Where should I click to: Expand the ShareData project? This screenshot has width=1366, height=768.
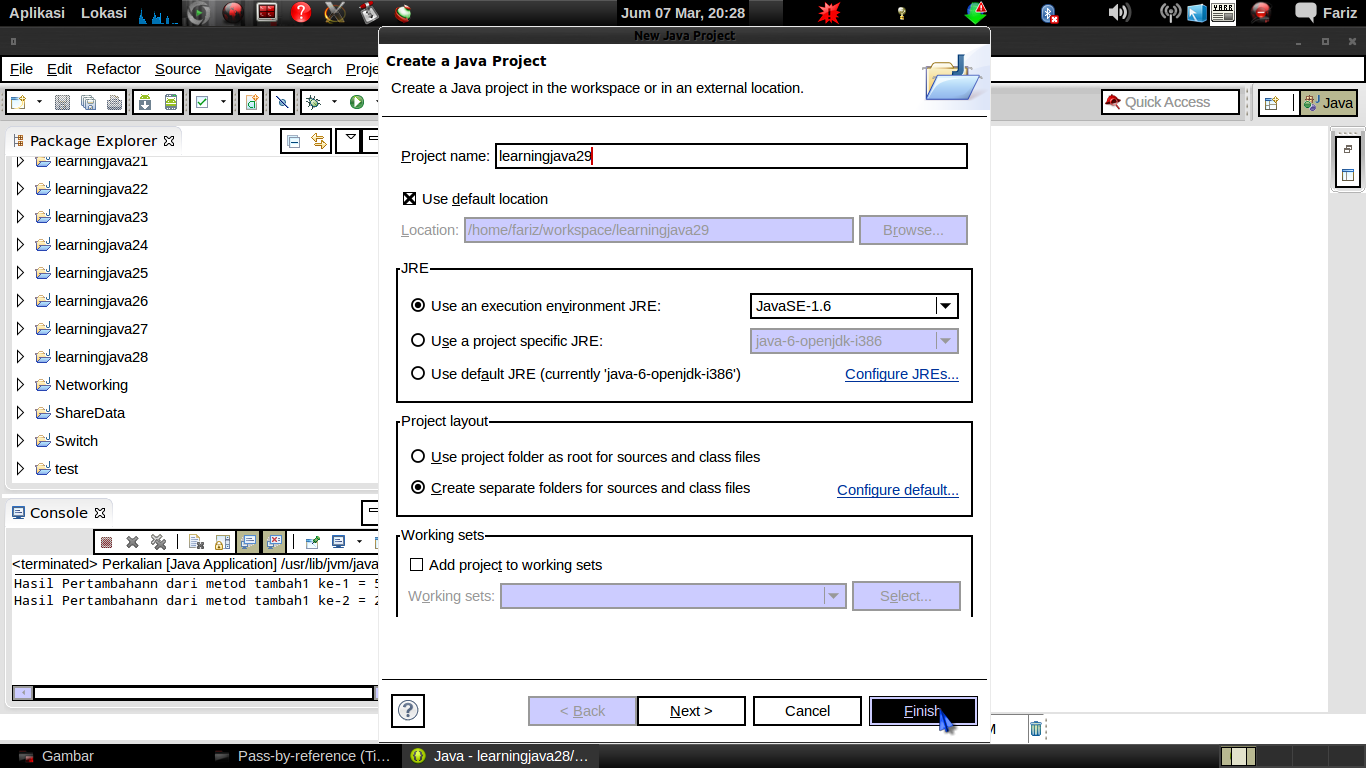(19, 412)
